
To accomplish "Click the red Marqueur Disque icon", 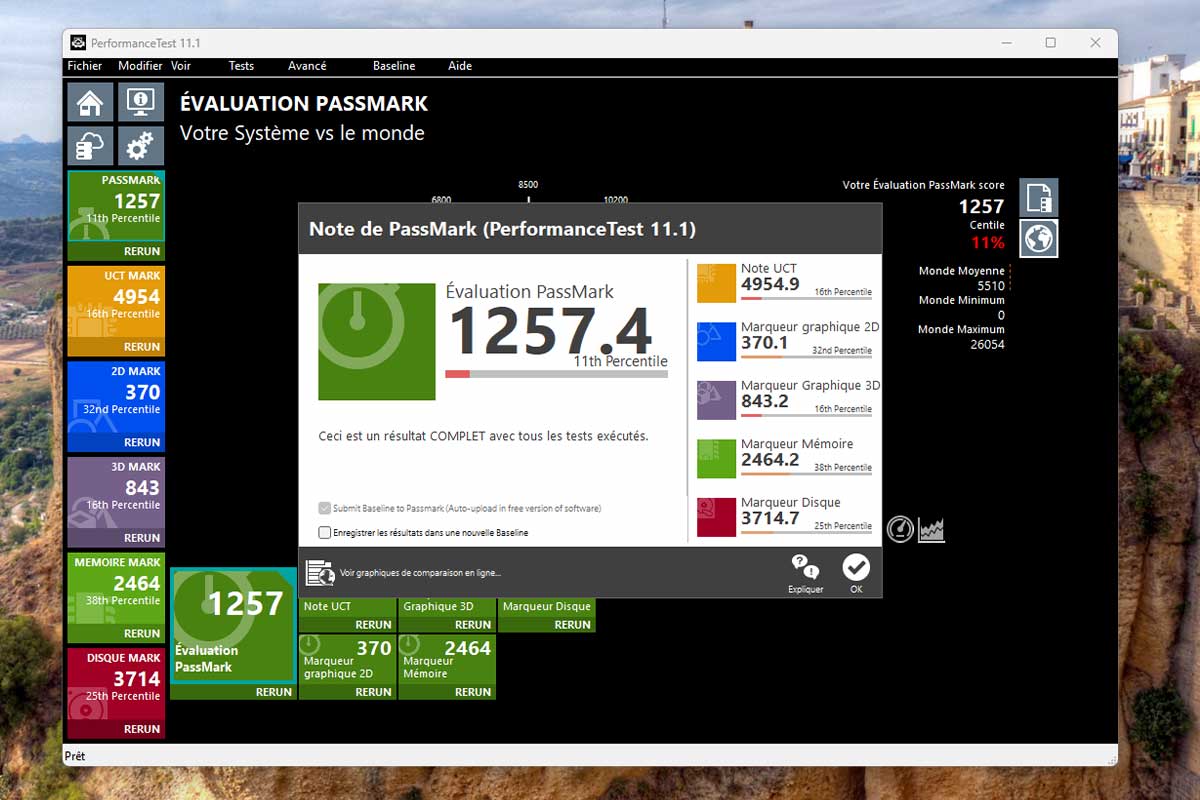I will tap(716, 517).
